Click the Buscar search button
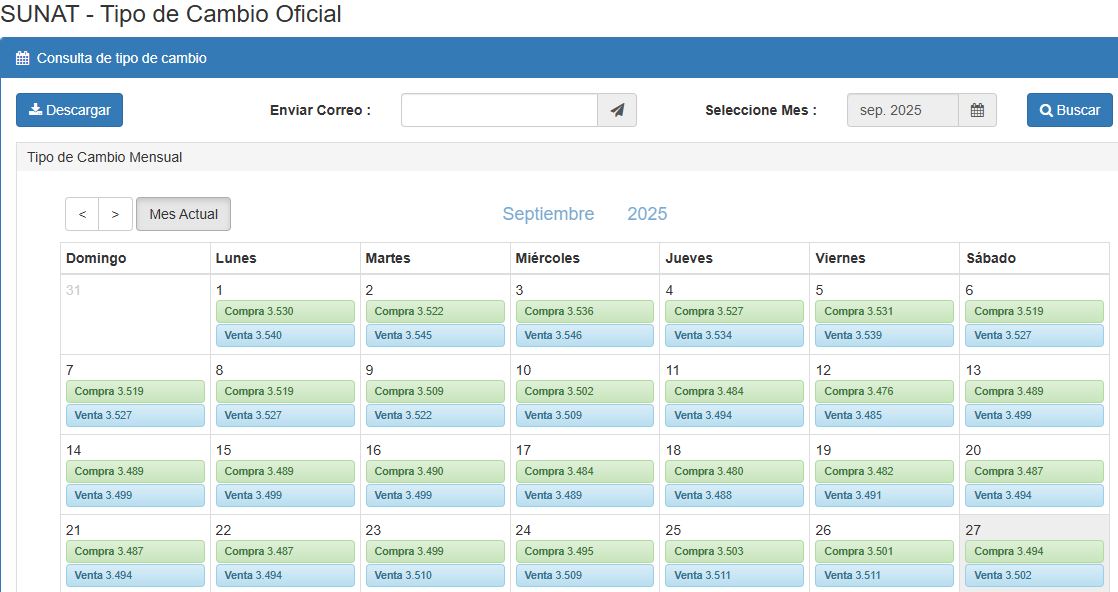The image size is (1118, 592). click(x=1070, y=110)
